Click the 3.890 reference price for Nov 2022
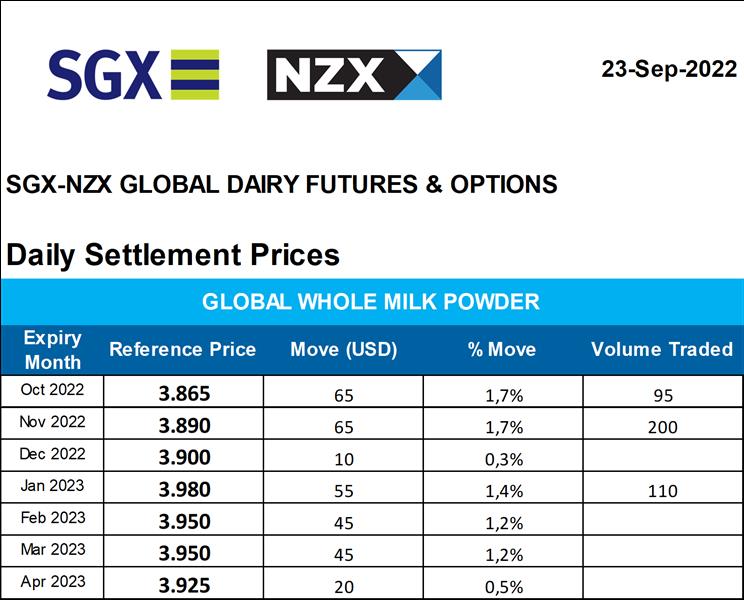744x600 pixels. [x=184, y=426]
